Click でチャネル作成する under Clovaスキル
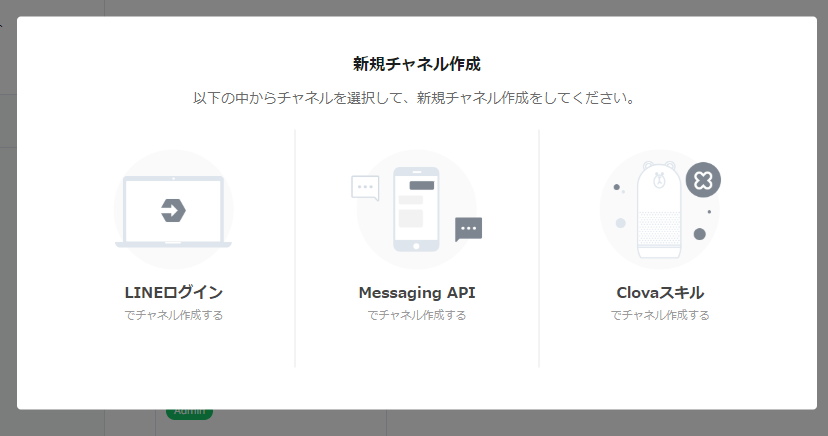Image resolution: width=828 pixels, height=436 pixels. [x=660, y=315]
